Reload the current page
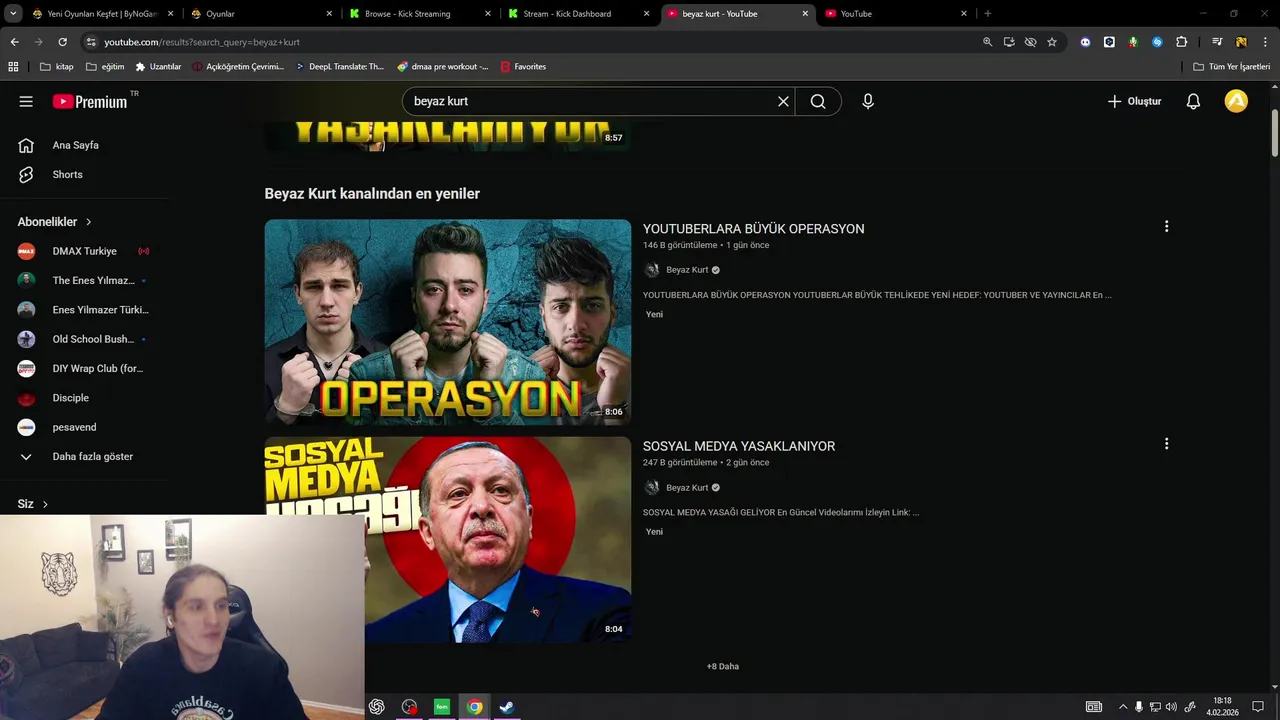1280x720 pixels. coord(62,42)
